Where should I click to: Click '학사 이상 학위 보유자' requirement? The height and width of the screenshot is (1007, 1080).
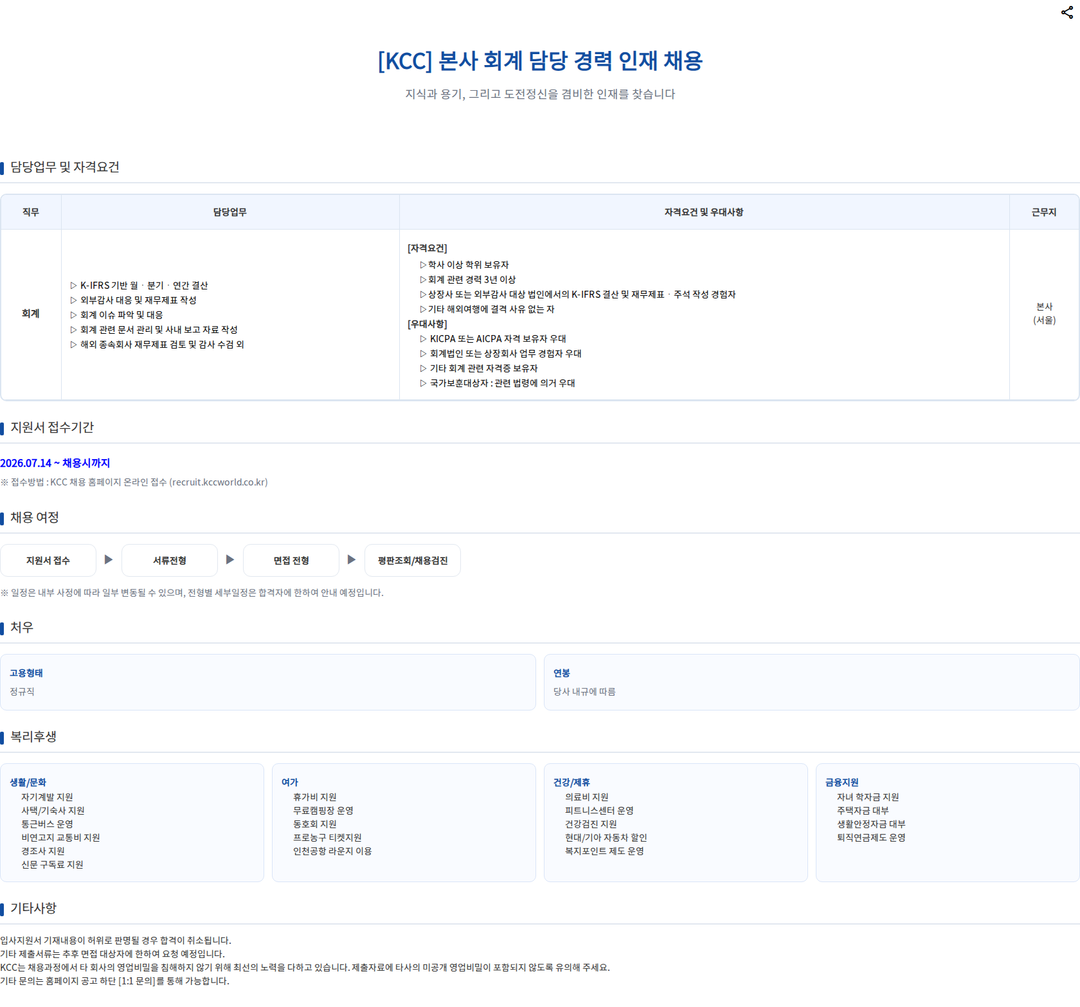point(464,264)
